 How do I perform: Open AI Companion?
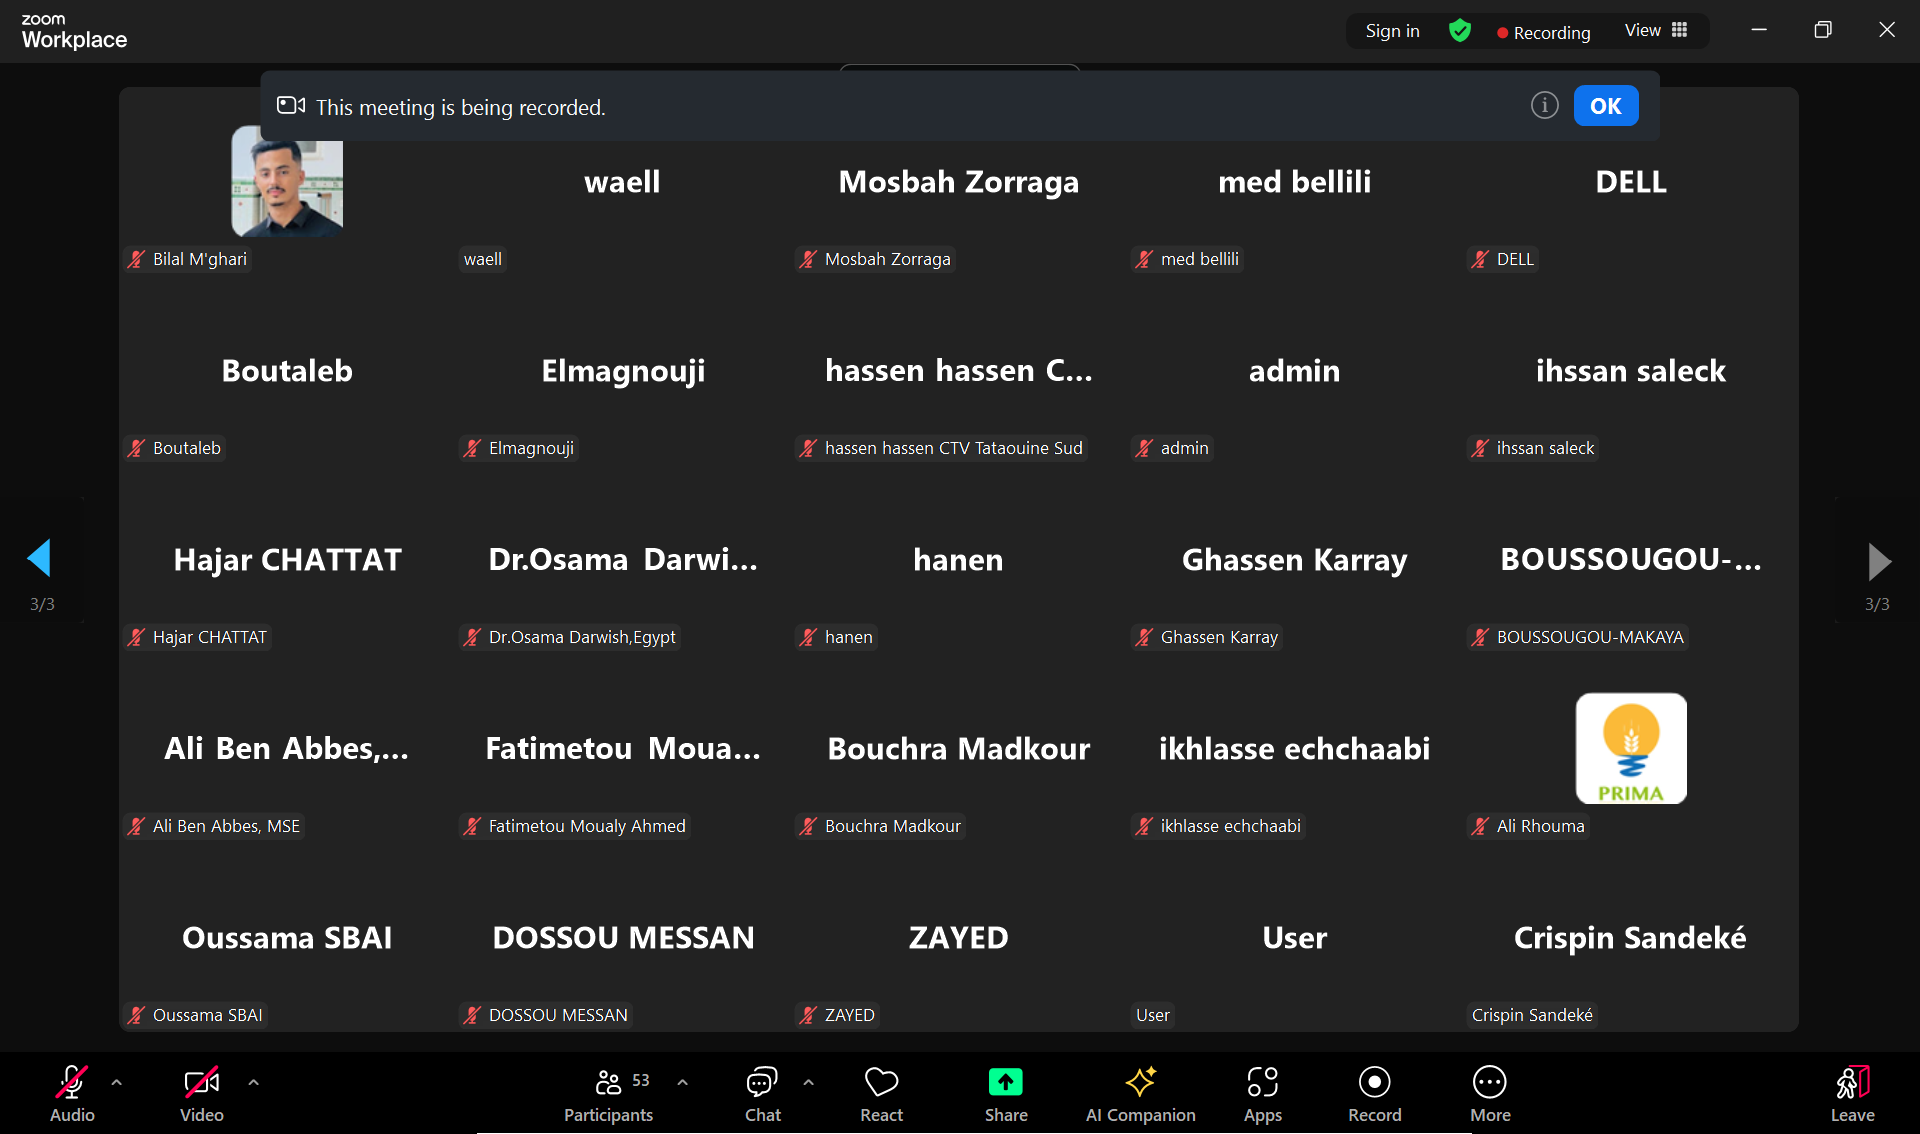tap(1140, 1083)
